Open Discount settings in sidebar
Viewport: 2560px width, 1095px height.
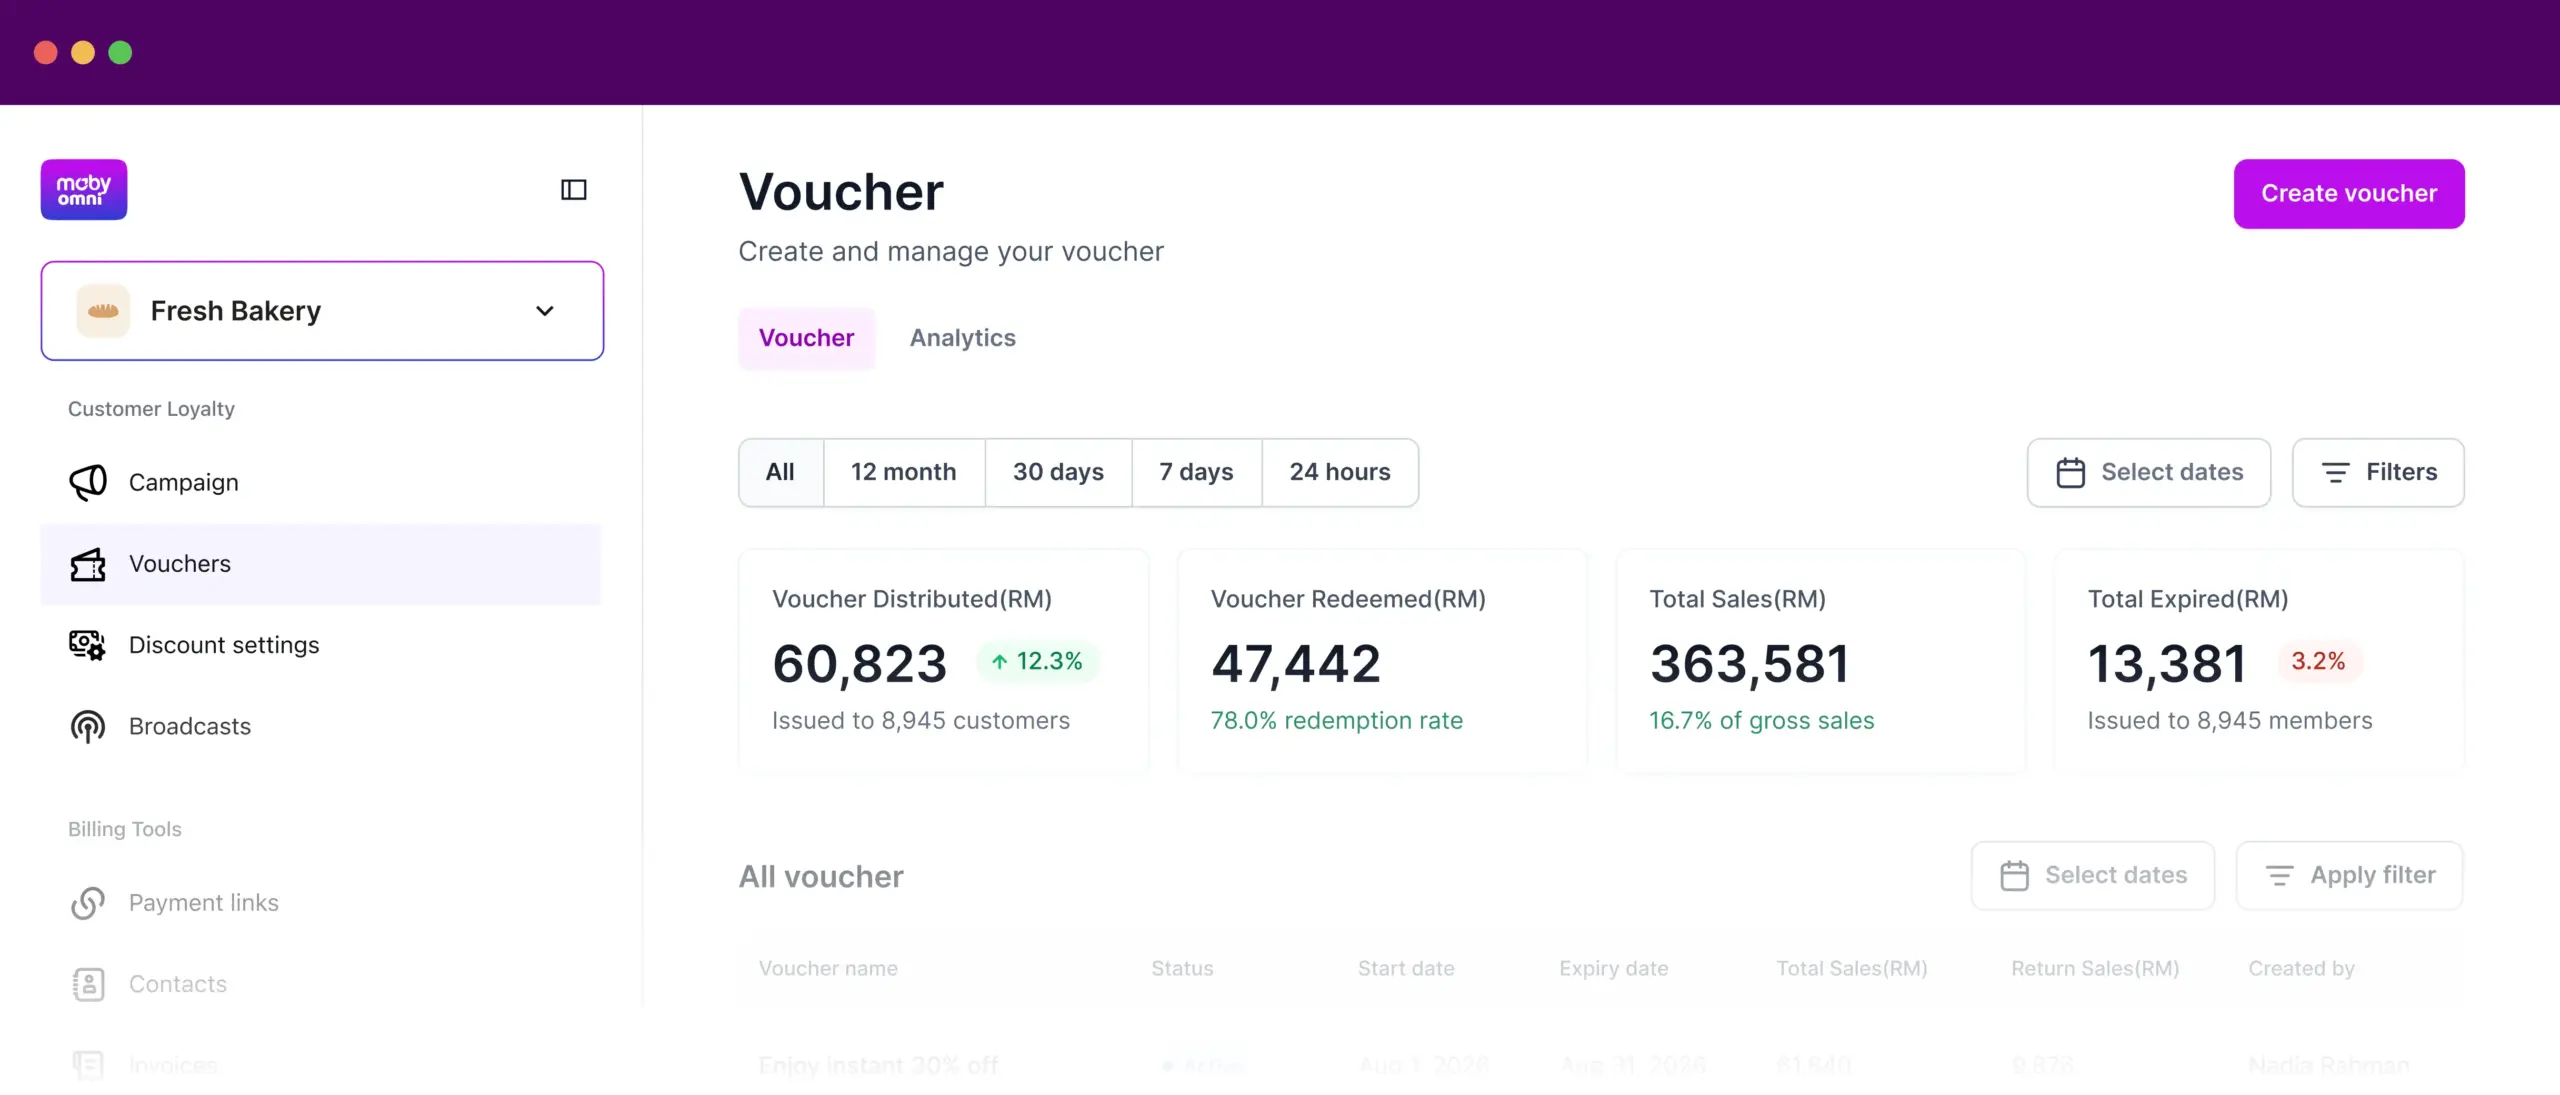pos(320,645)
